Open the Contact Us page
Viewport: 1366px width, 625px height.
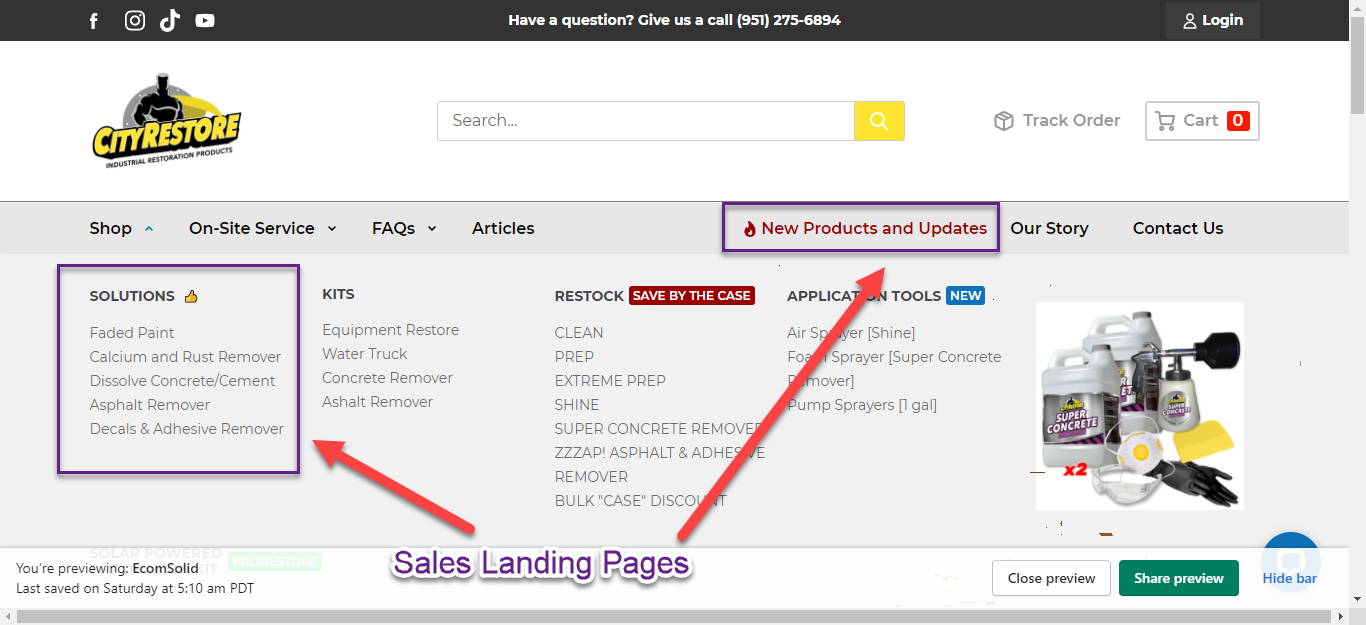[1178, 228]
